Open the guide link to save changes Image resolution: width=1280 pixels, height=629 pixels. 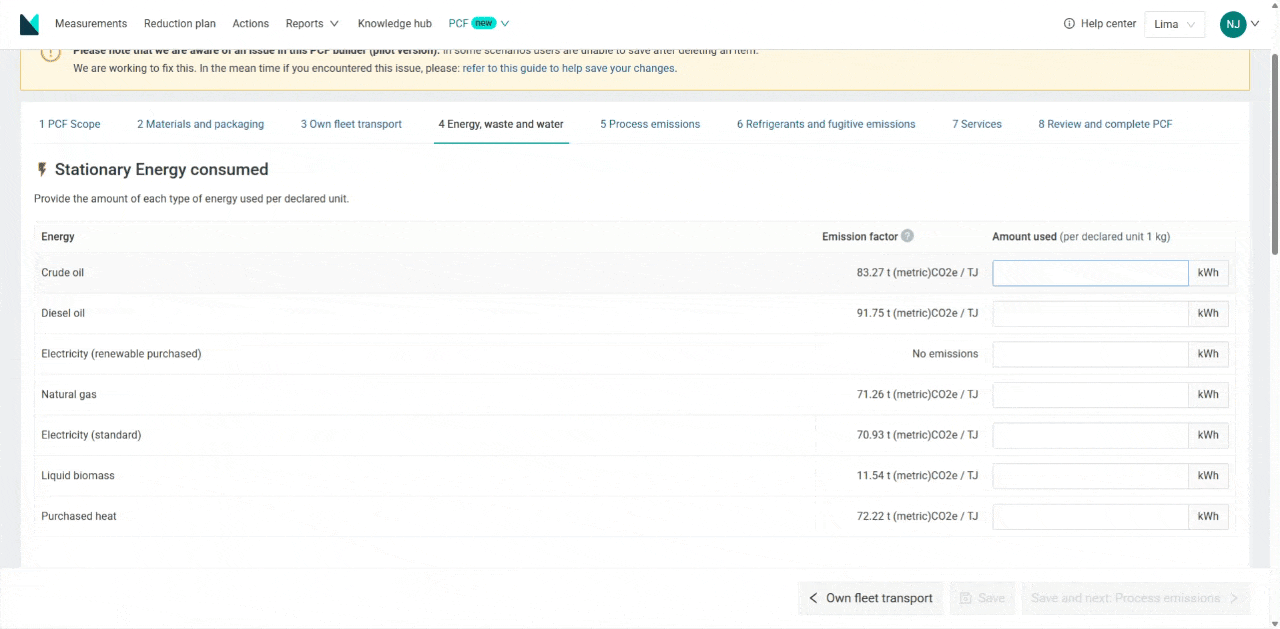568,69
